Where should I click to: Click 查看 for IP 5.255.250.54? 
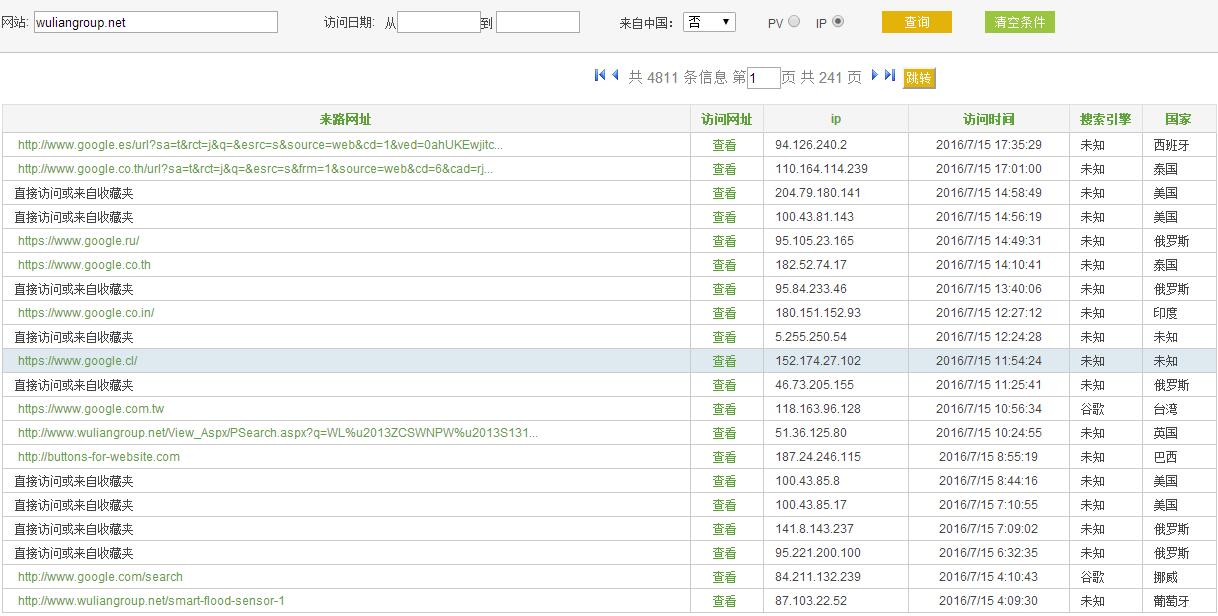click(x=724, y=337)
